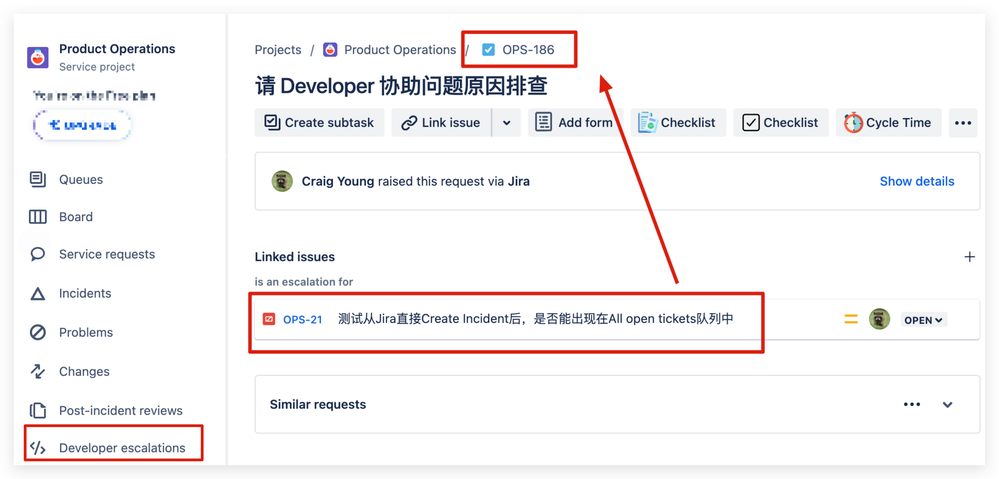Click the issue title 请 Developer 协助问题原因排查
Viewport: 999px width, 479px height.
pos(401,86)
